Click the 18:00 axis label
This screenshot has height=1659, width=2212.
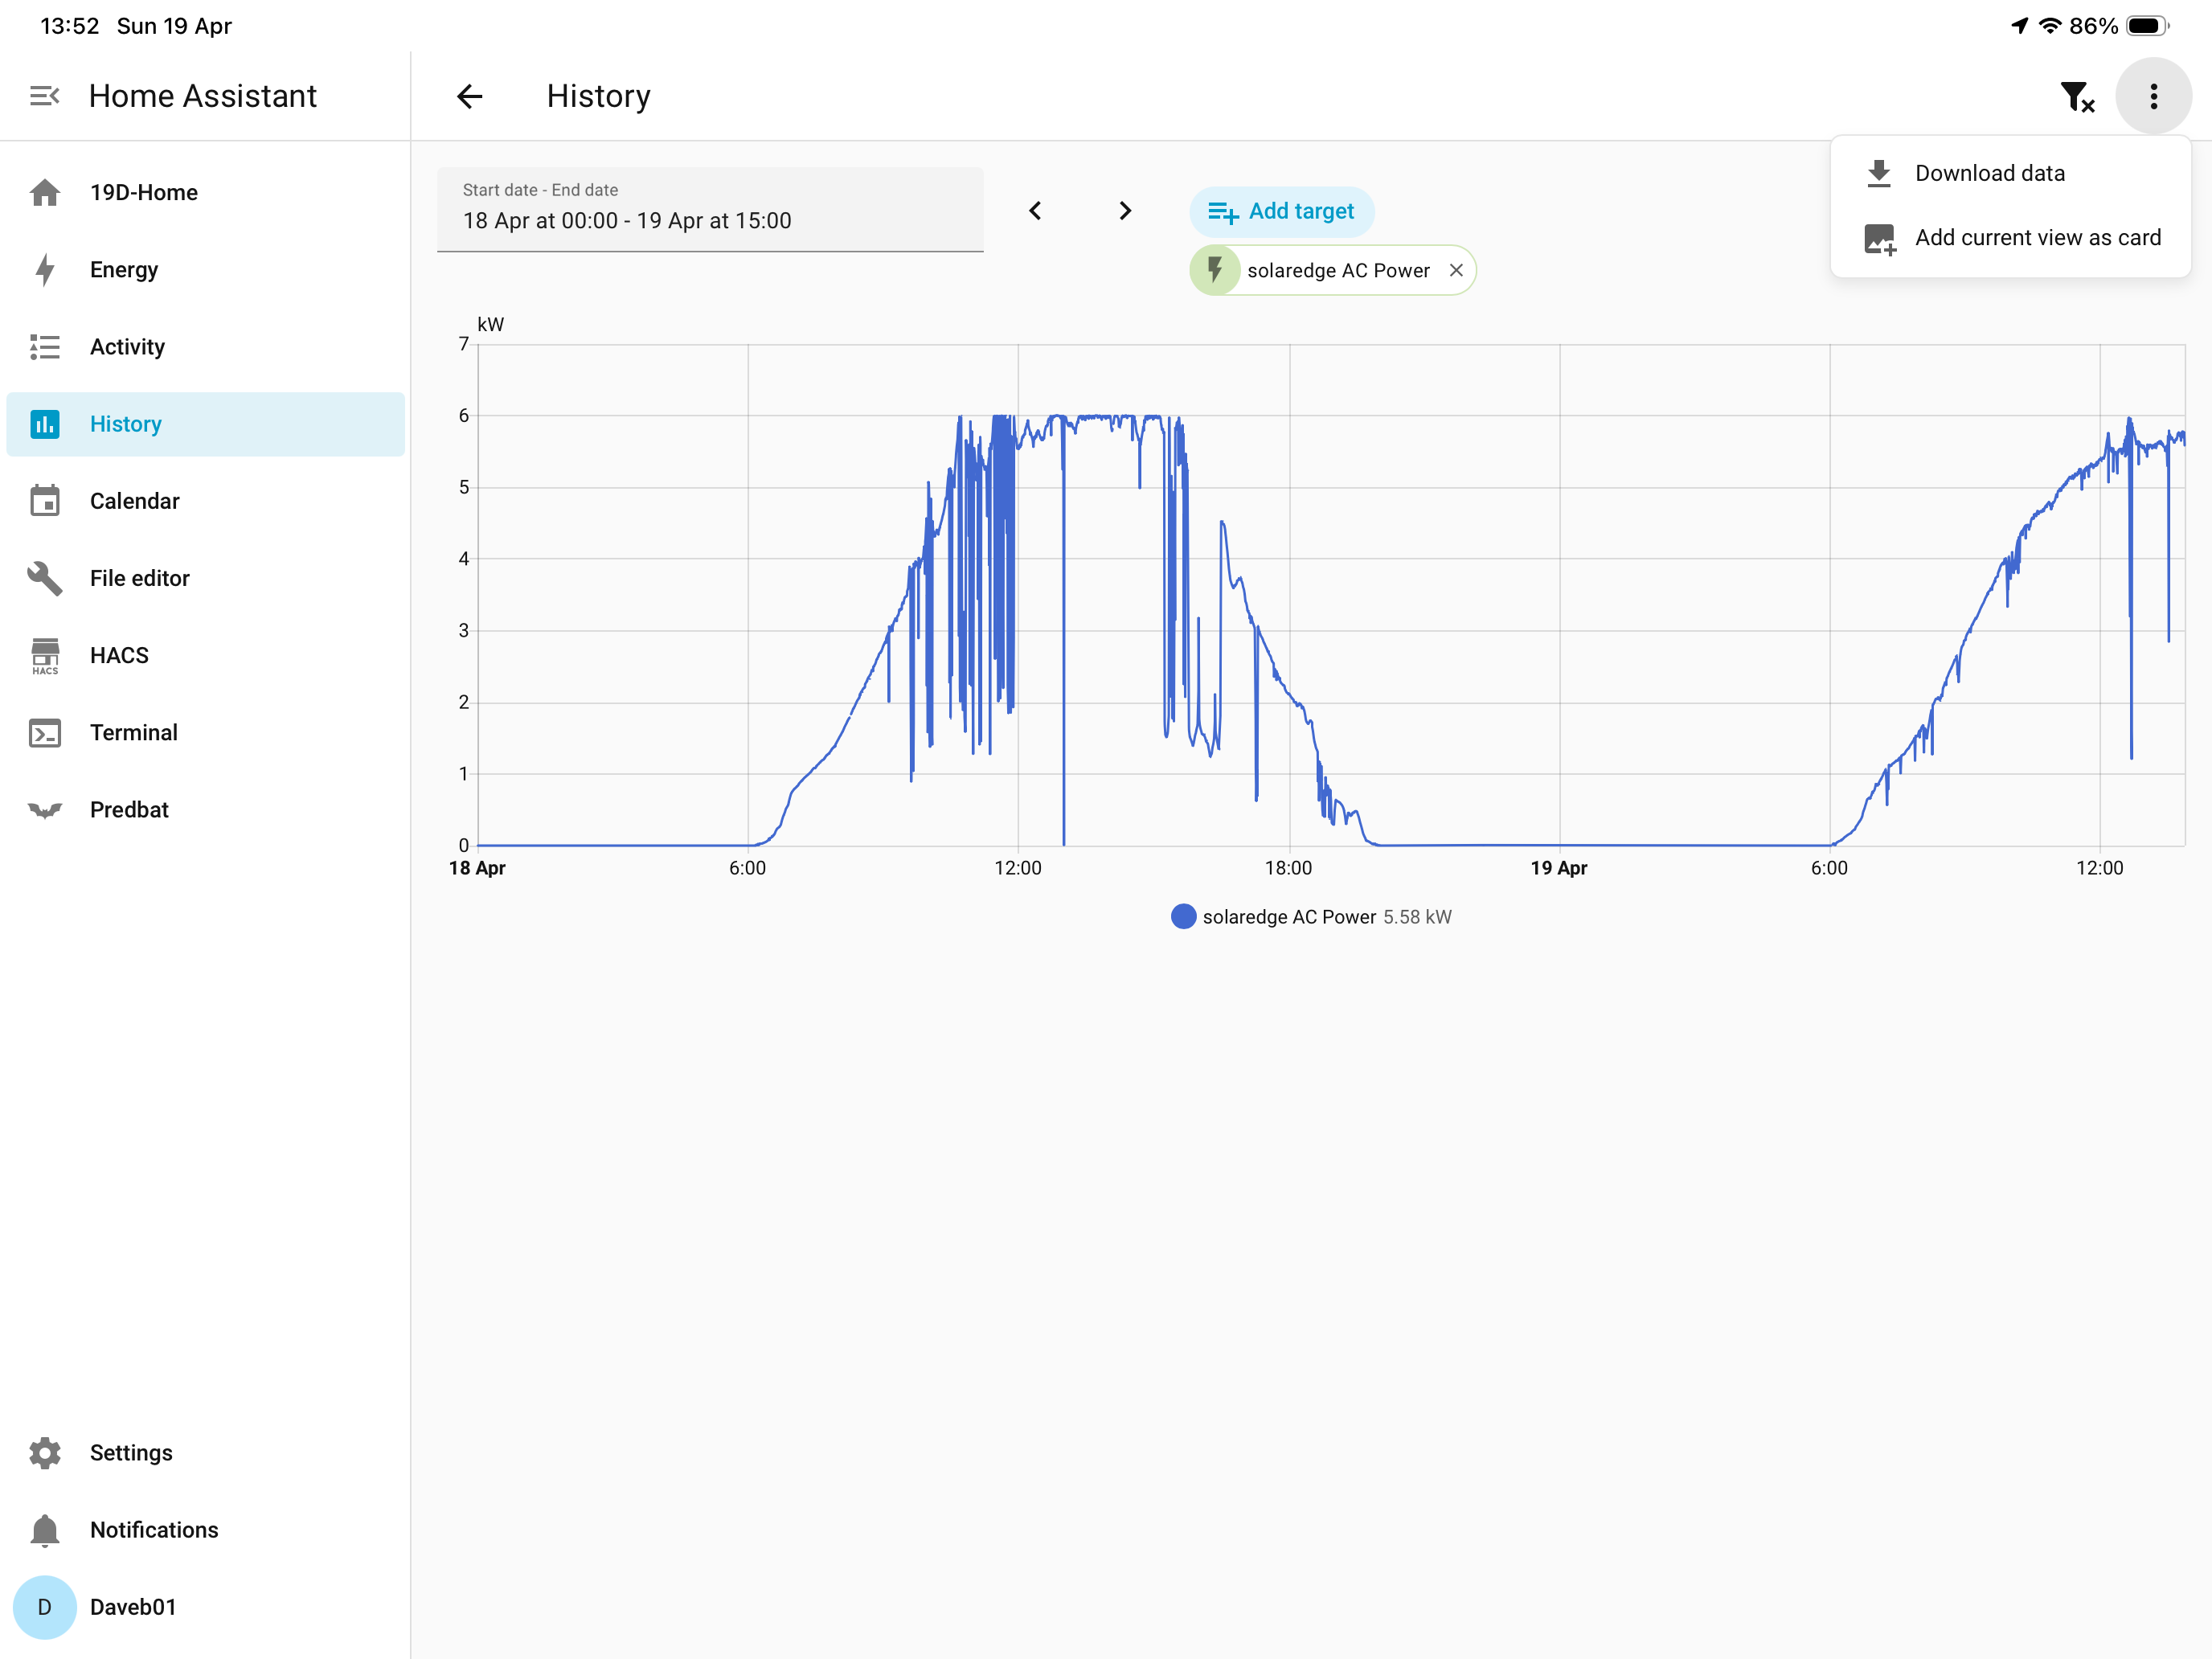[x=1288, y=868]
